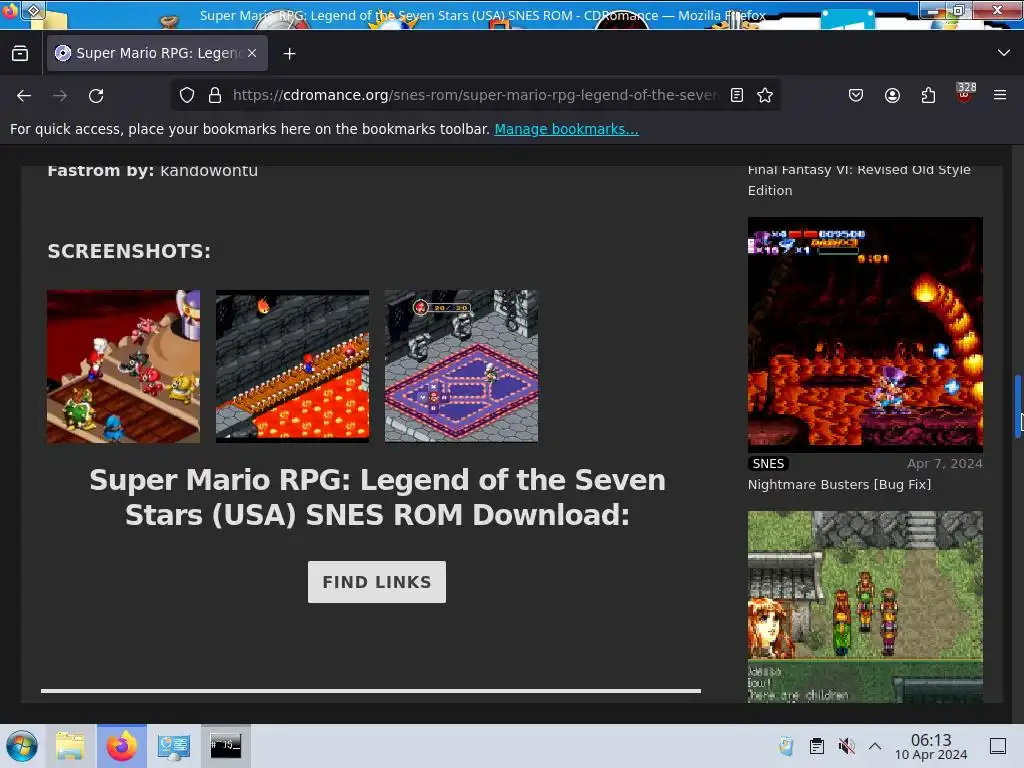The width and height of the screenshot is (1024, 768).
Task: Open Final Fantasy VI: Revised Old Style Edition
Action: 859,180
